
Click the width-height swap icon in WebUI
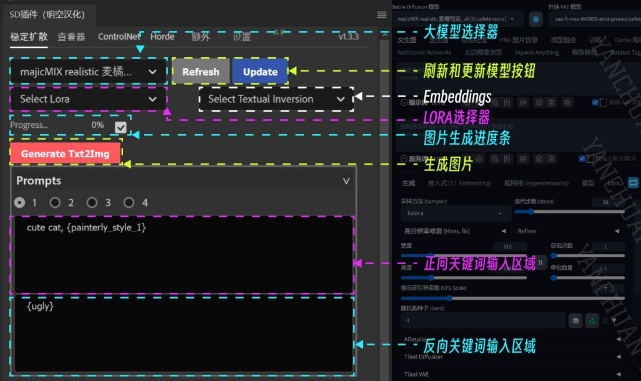pyautogui.click(x=540, y=262)
